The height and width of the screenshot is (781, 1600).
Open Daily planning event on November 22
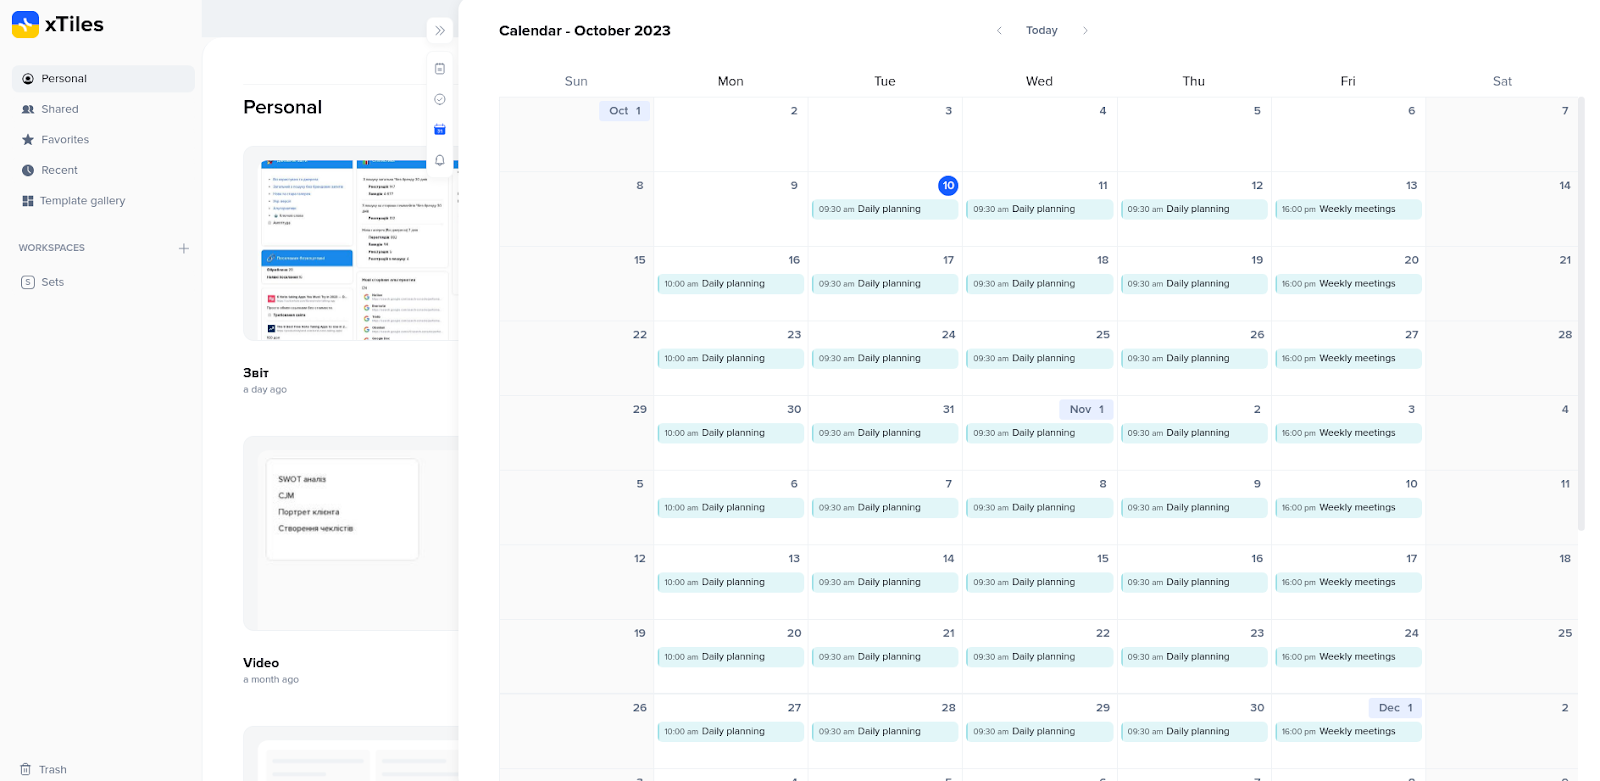[1039, 657]
